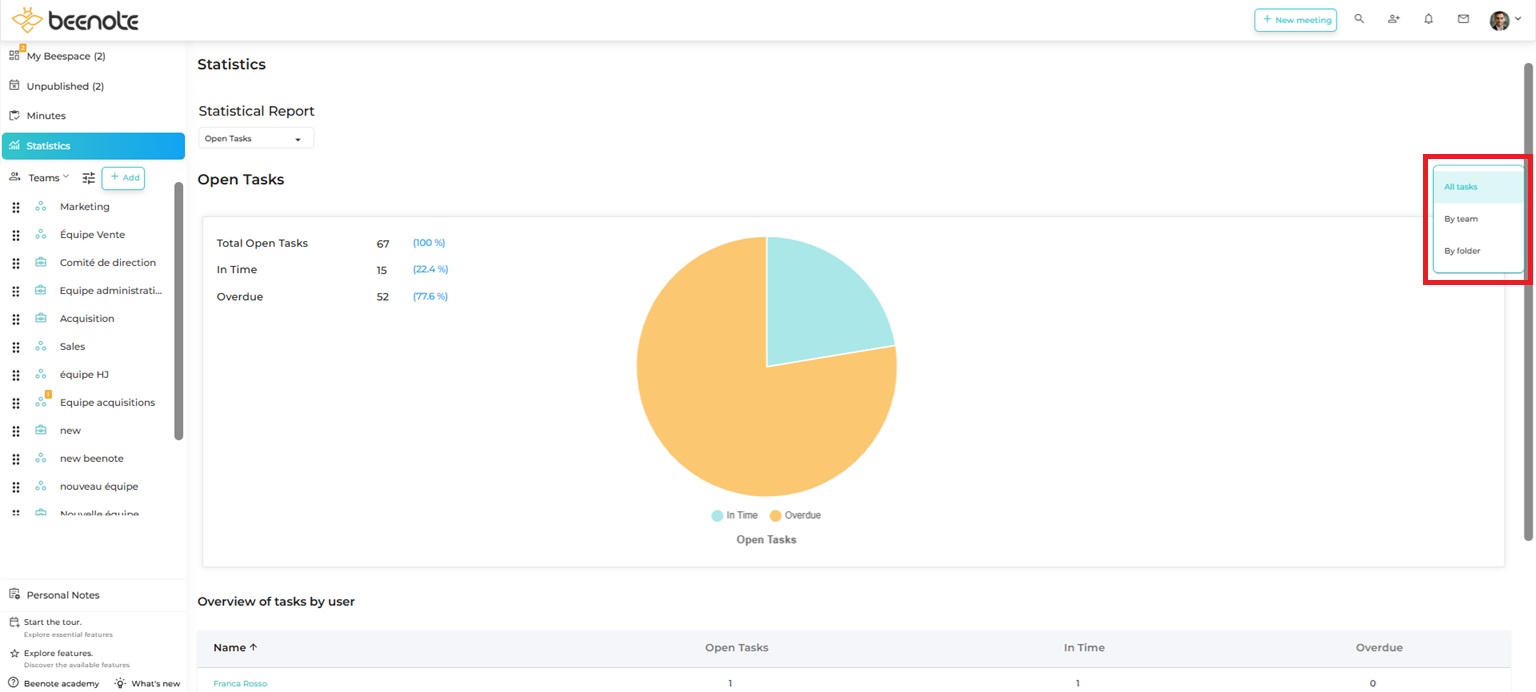The height and width of the screenshot is (692, 1536).
Task: Open notifications via the bell icon
Action: 1428,18
